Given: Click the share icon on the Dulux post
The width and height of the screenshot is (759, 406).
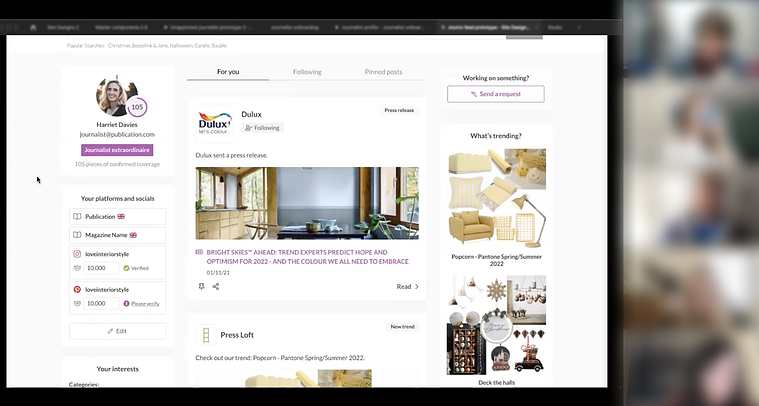Looking at the screenshot, I should [216, 286].
